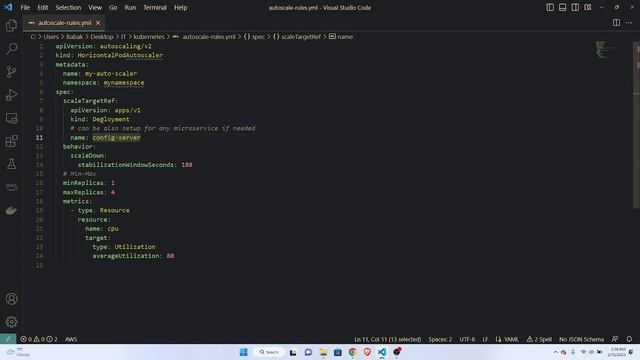Open the Customize Layout button
This screenshot has height=360, width=640.
pyautogui.click(x=588, y=7)
